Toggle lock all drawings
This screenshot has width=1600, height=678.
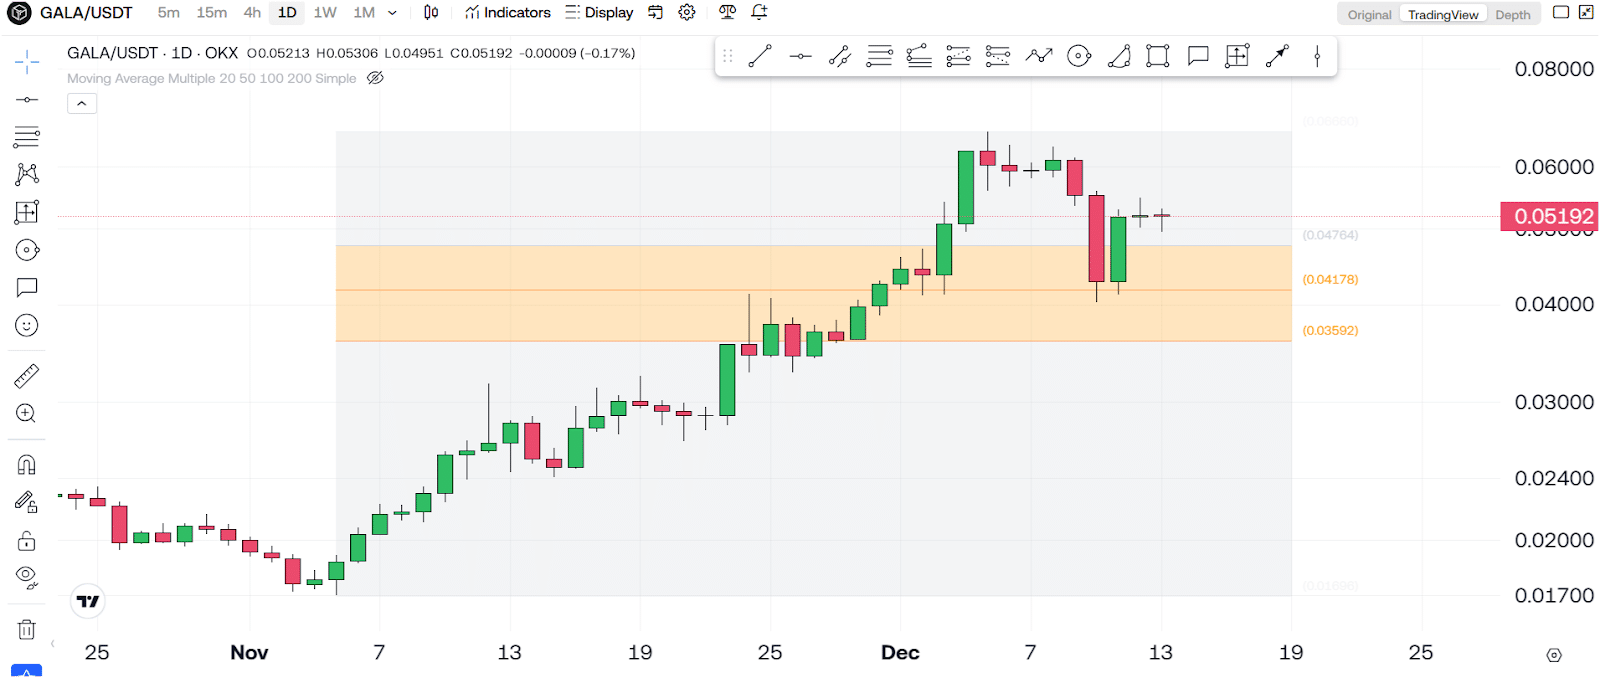27,541
